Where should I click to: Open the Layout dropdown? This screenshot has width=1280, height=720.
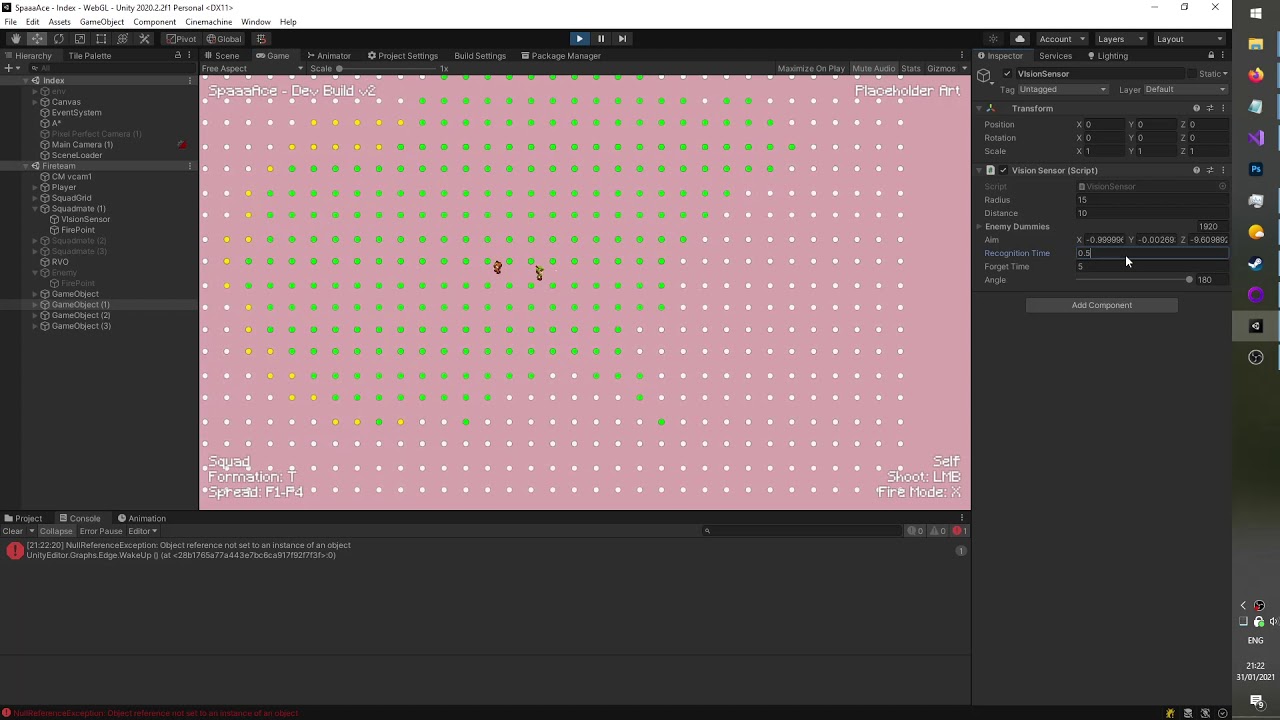pyautogui.click(x=1190, y=39)
